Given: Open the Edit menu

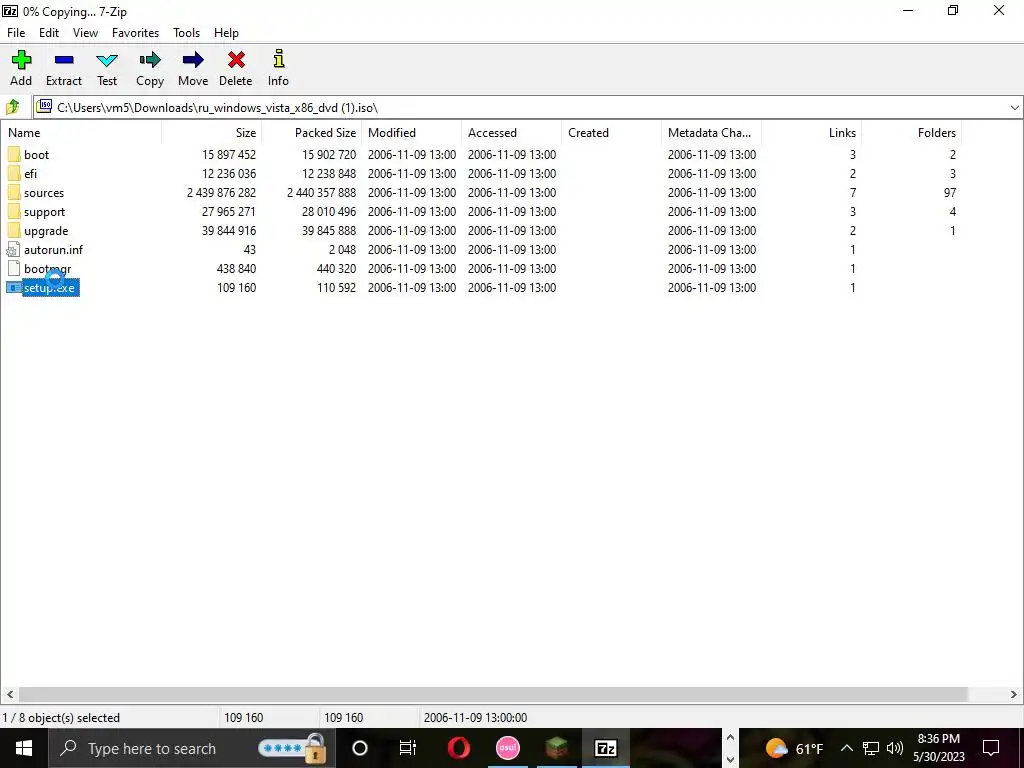Looking at the screenshot, I should click(49, 33).
